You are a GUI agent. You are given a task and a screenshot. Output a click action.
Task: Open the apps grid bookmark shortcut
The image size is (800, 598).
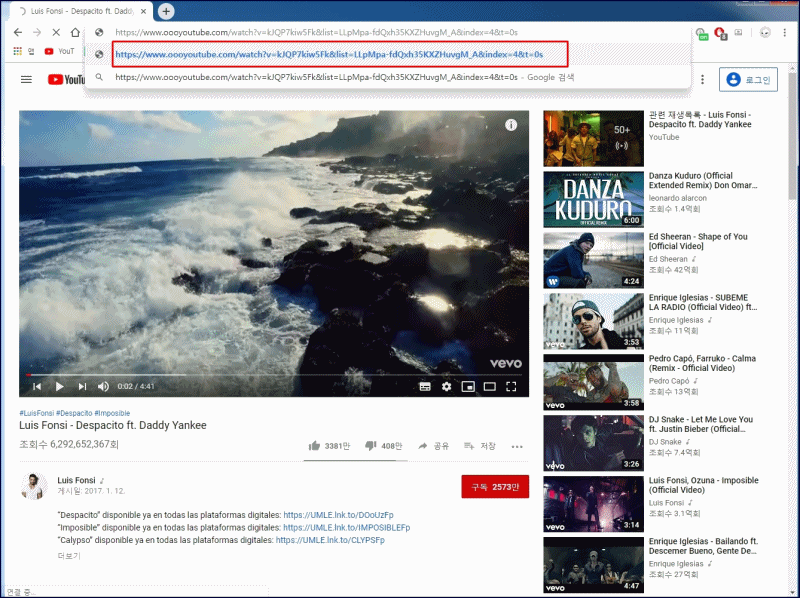pyautogui.click(x=17, y=51)
